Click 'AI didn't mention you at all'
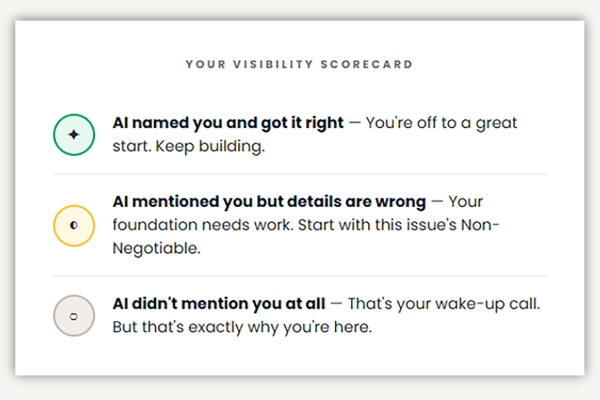Screen dimensions: 600x400 click(219, 304)
